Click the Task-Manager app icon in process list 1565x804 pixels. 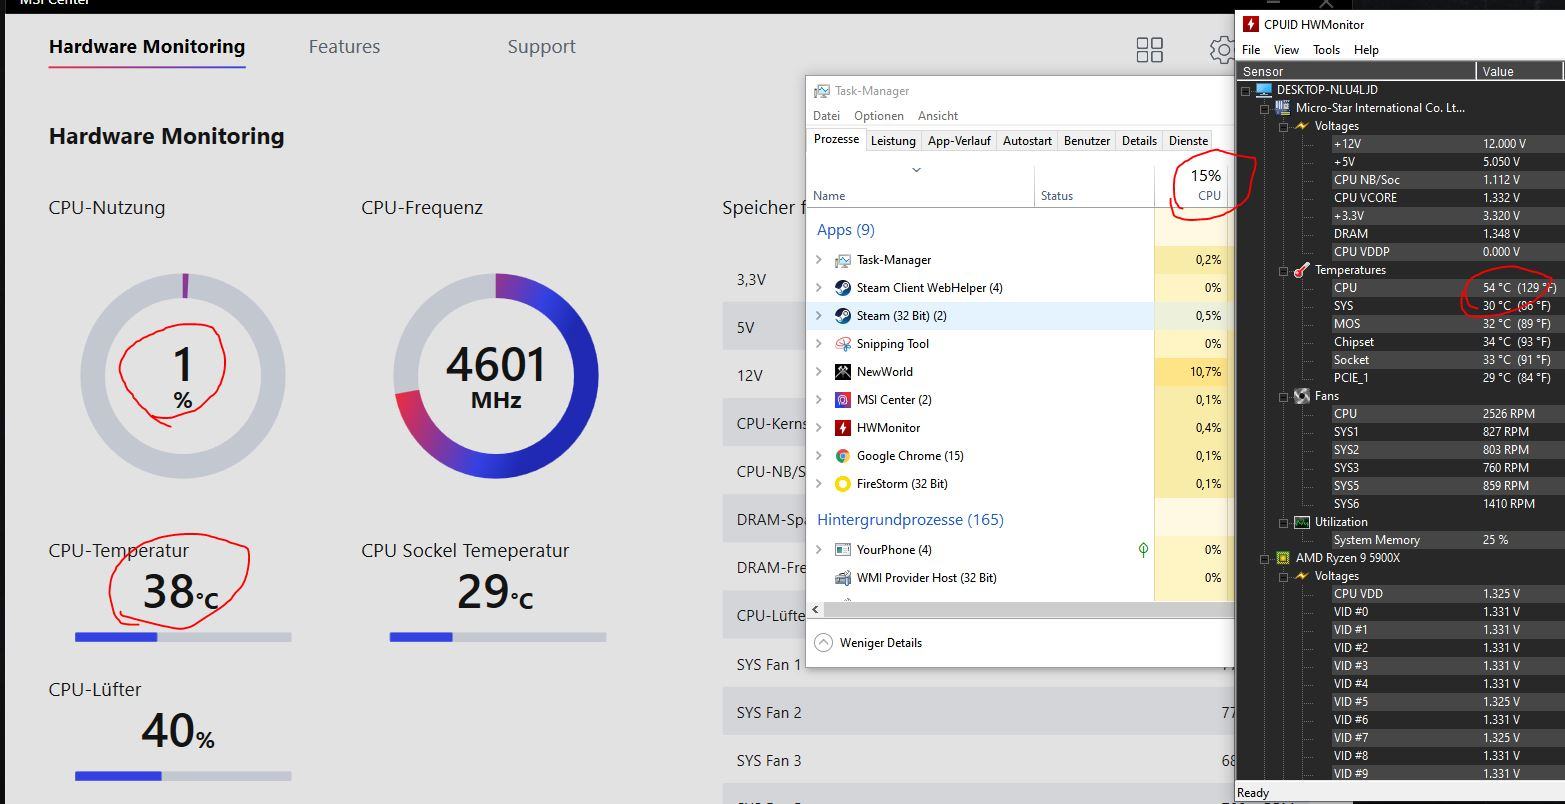[x=842, y=260]
